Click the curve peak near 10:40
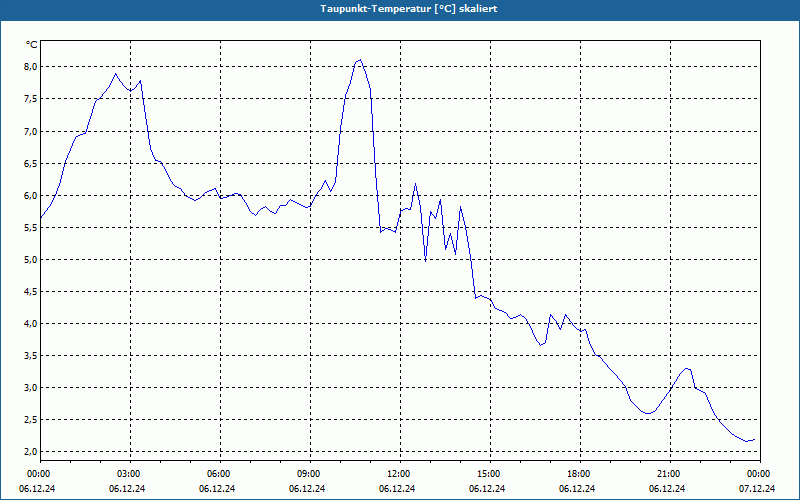This screenshot has width=800, height=500. (360, 60)
